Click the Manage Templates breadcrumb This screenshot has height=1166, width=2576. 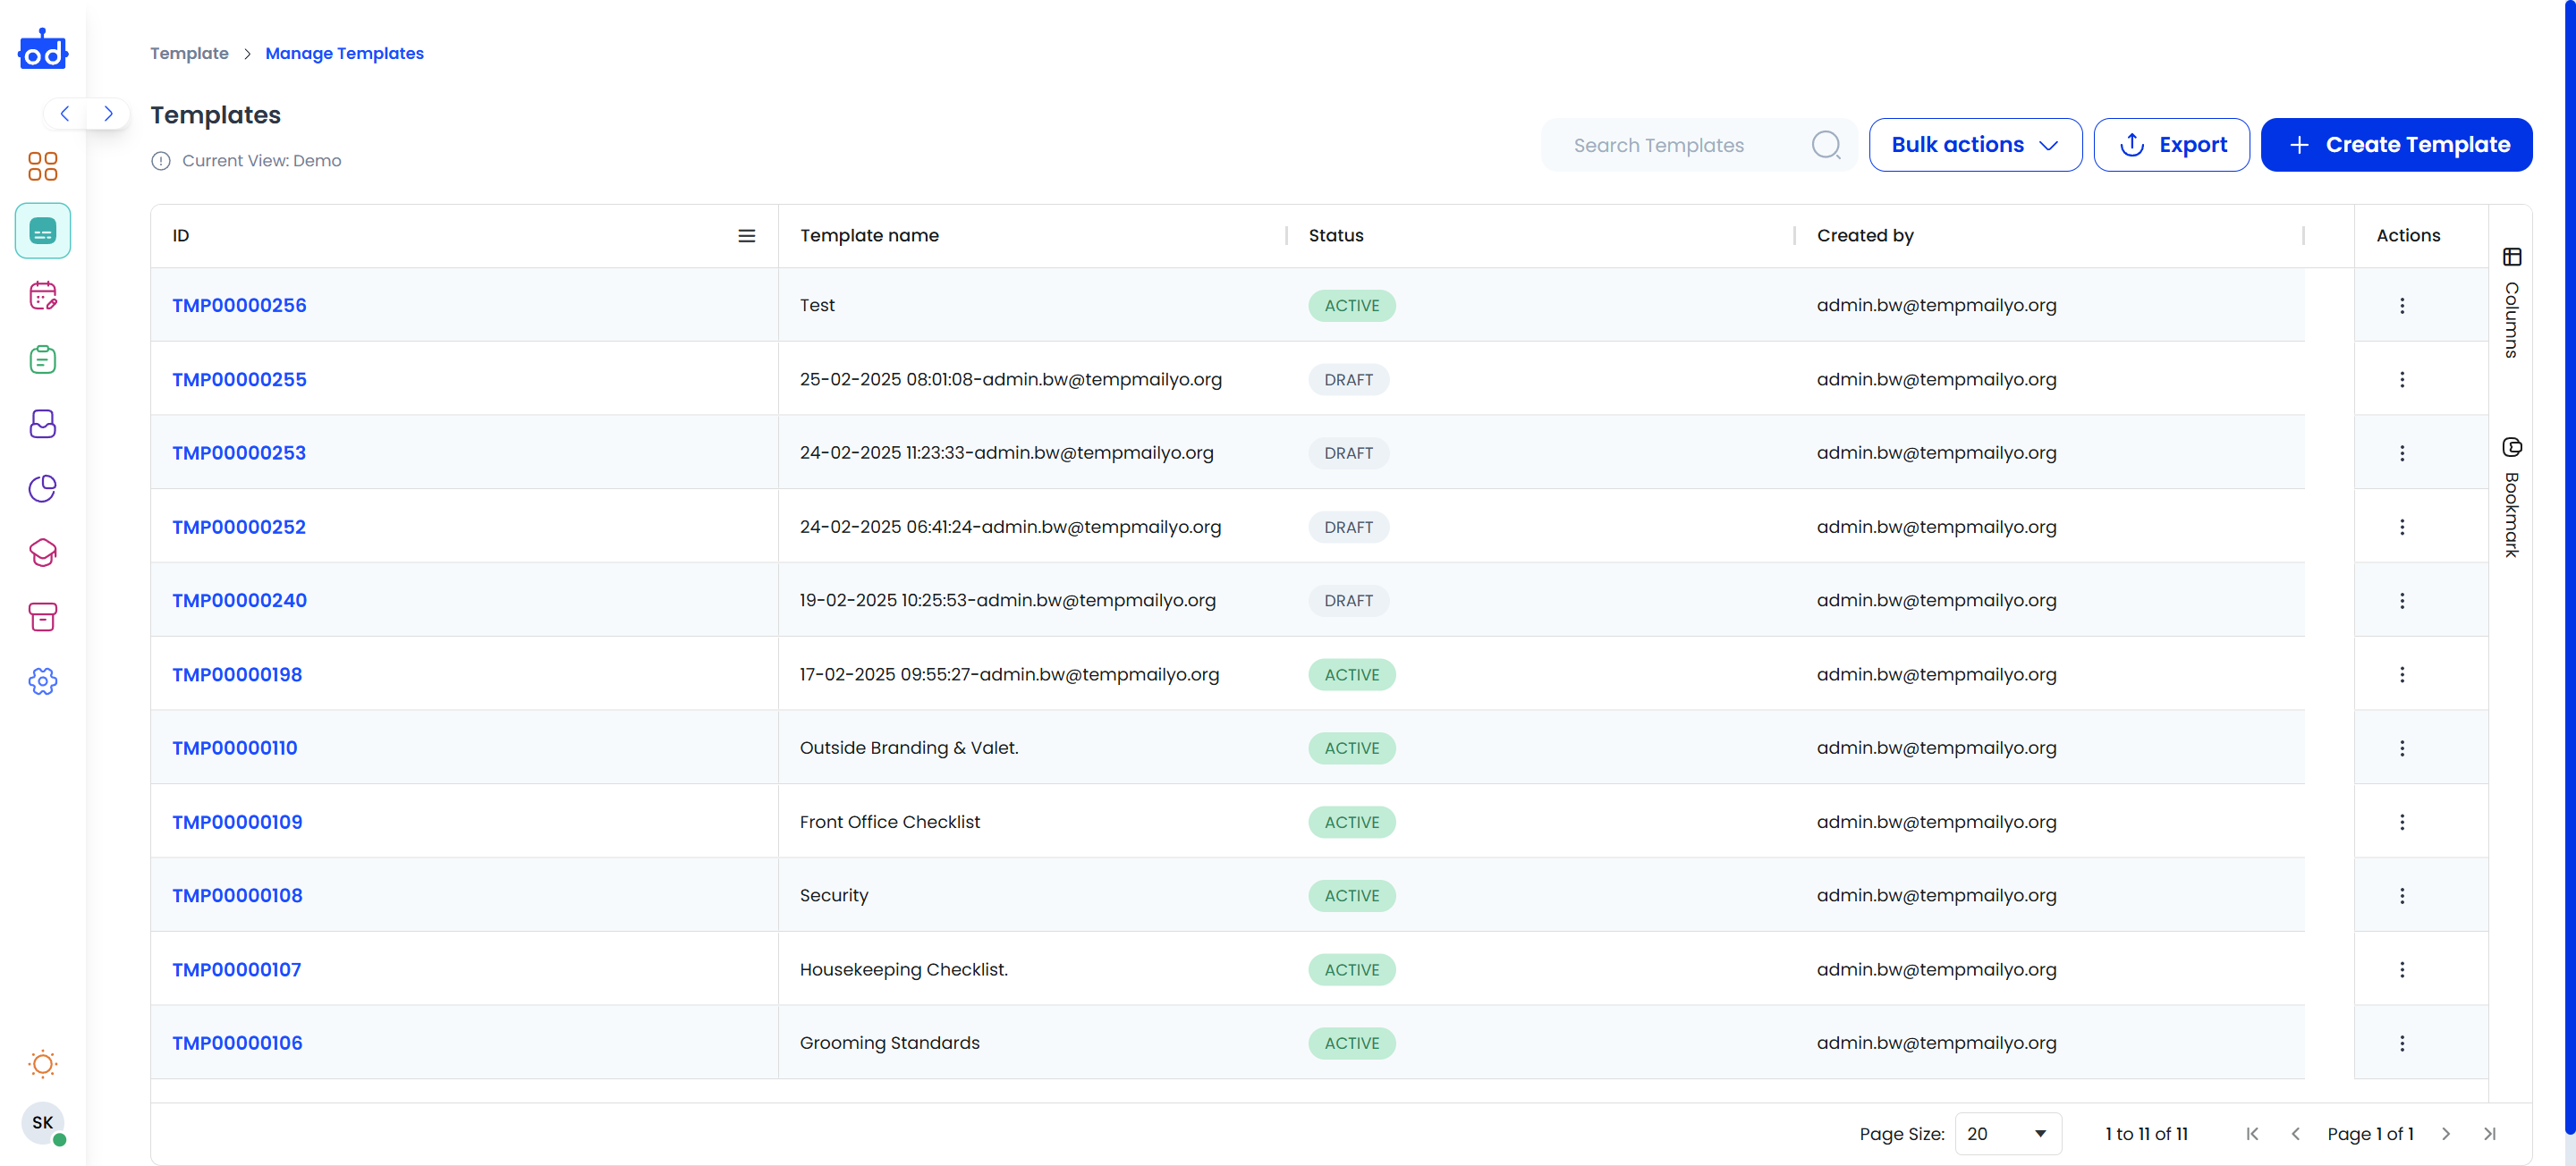tap(344, 53)
